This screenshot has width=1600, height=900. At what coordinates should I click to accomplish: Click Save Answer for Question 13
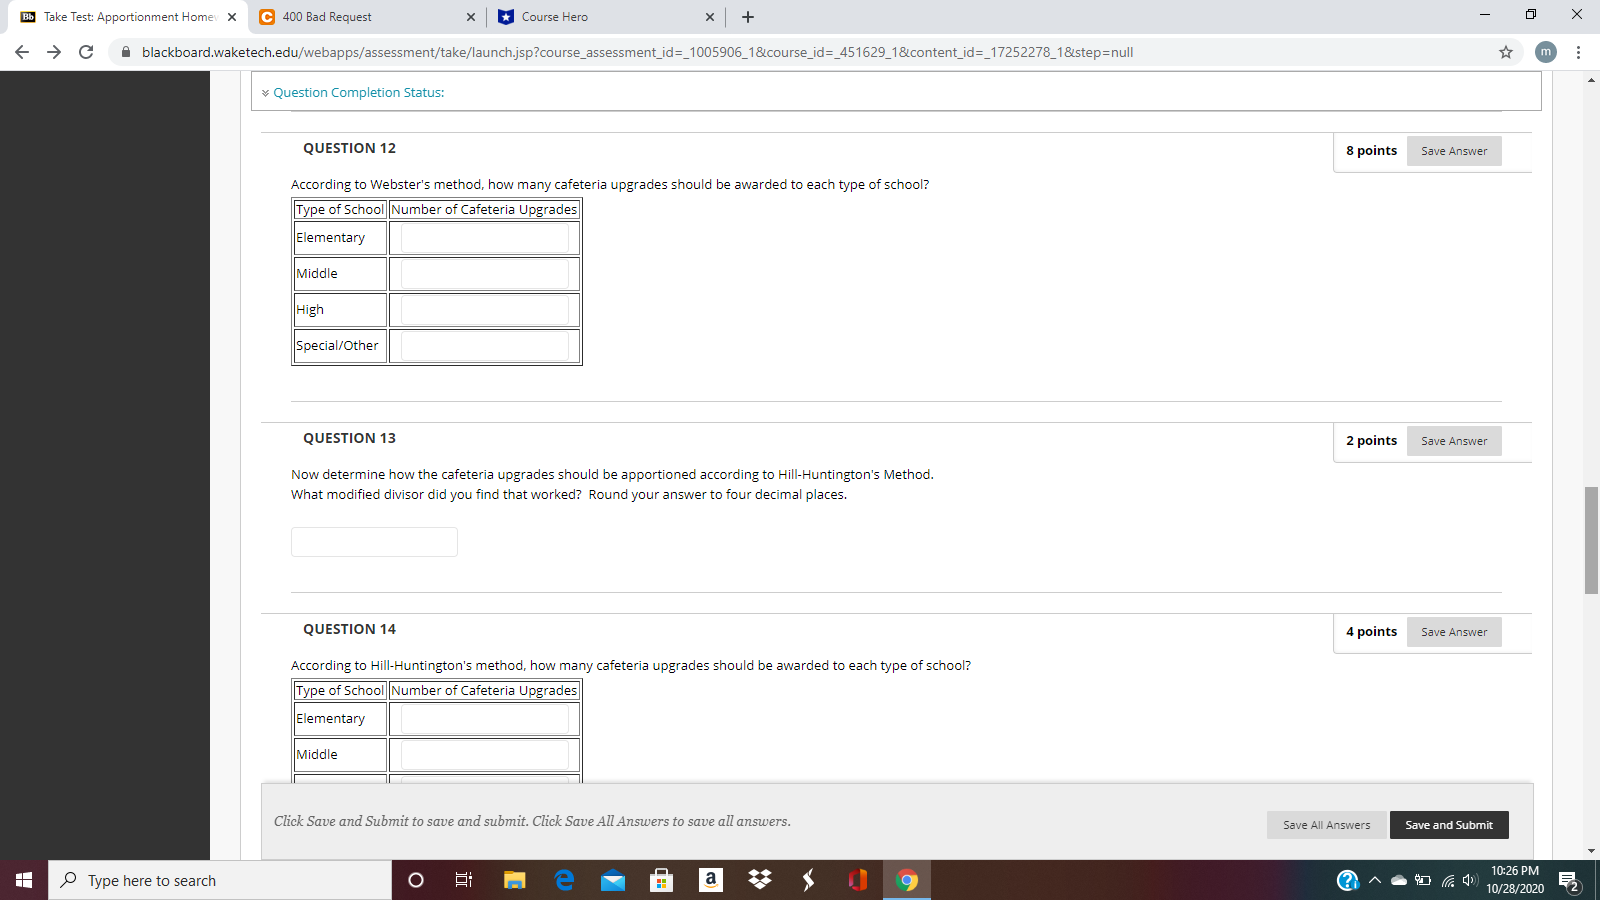point(1454,440)
